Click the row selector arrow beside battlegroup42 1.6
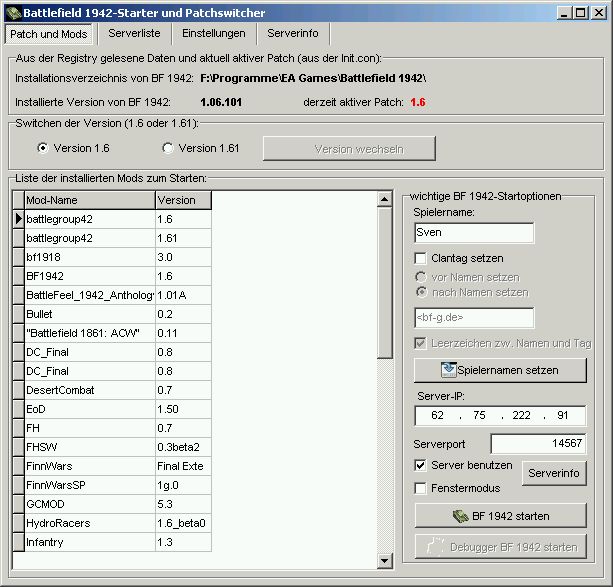 [x=18, y=219]
